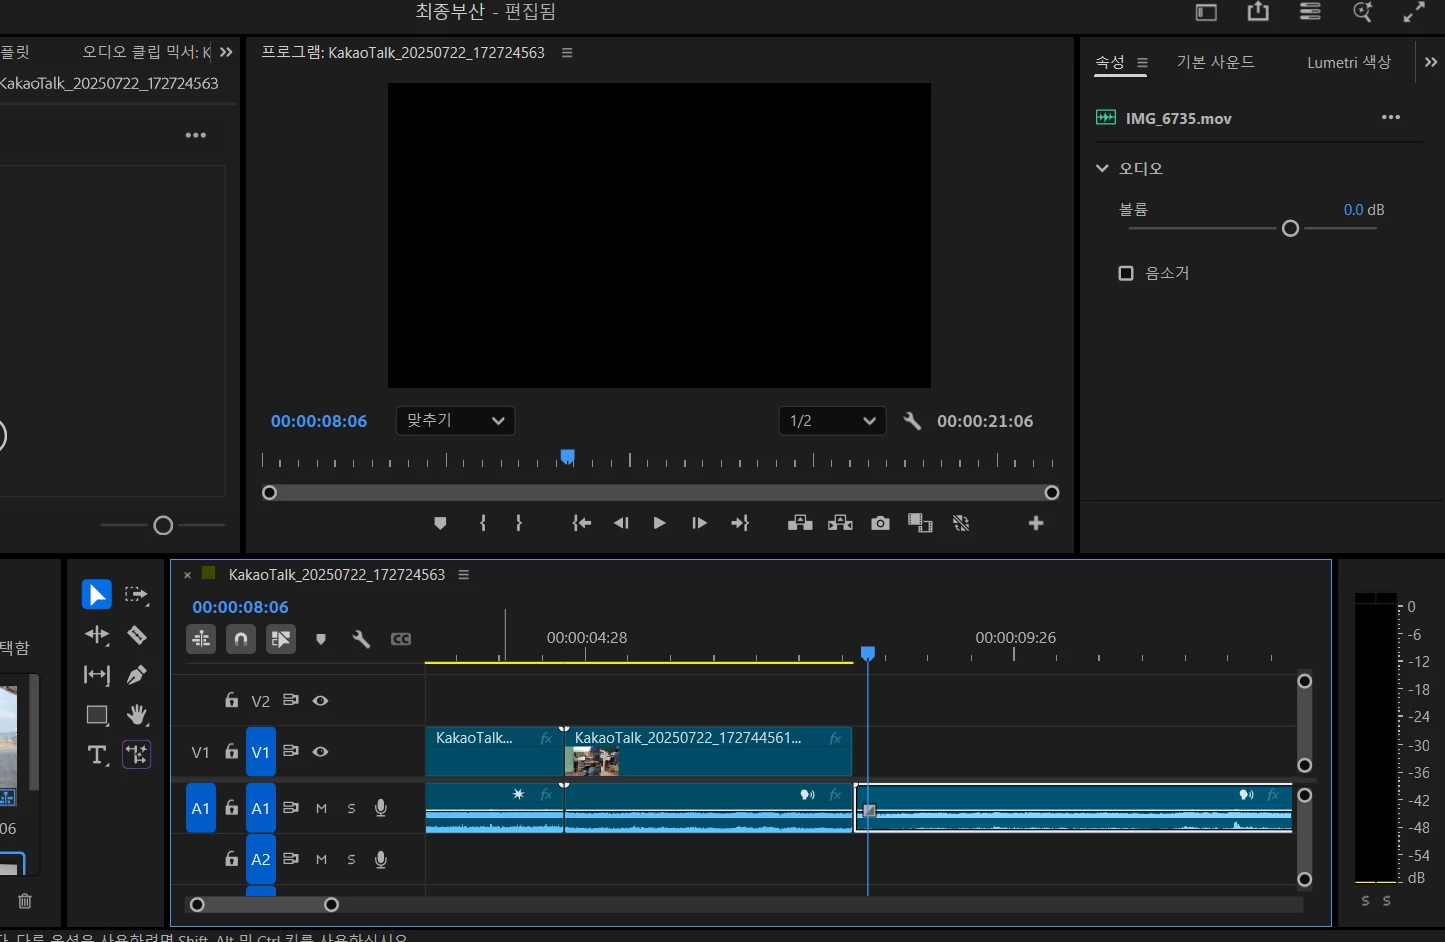Show hidden tabs next to 오디오 클립 믹서
Image resolution: width=1445 pixels, height=942 pixels.
(x=226, y=52)
